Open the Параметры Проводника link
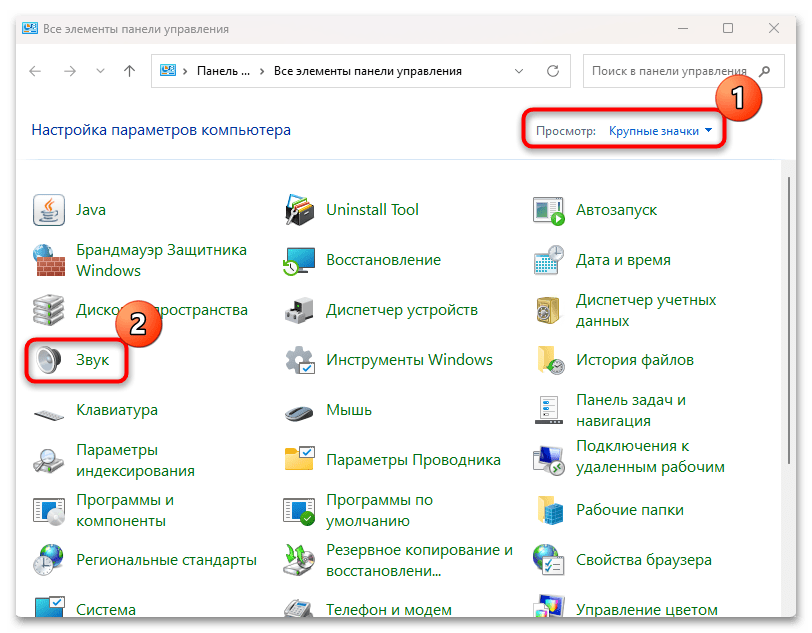This screenshot has height=633, width=812. [413, 460]
